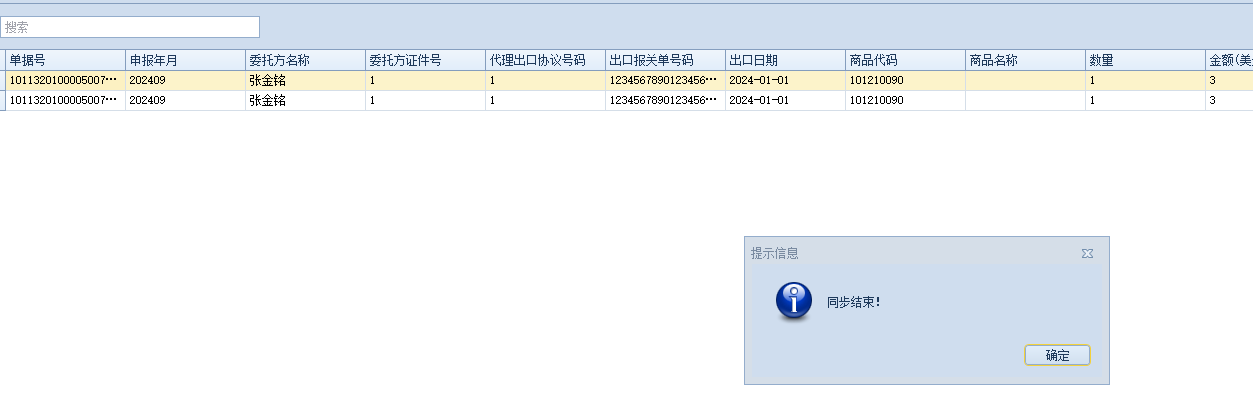Click the 委托方名称 column header

tap(306, 60)
